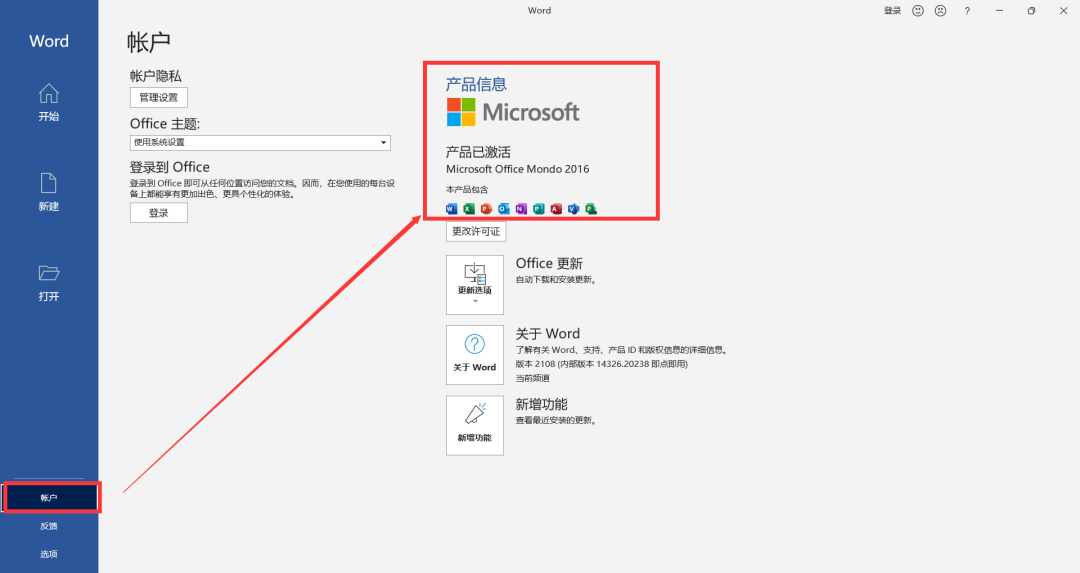This screenshot has width=1080, height=573.
Task: Click the '自动下载和安装更新。' text
Action: coord(557,280)
